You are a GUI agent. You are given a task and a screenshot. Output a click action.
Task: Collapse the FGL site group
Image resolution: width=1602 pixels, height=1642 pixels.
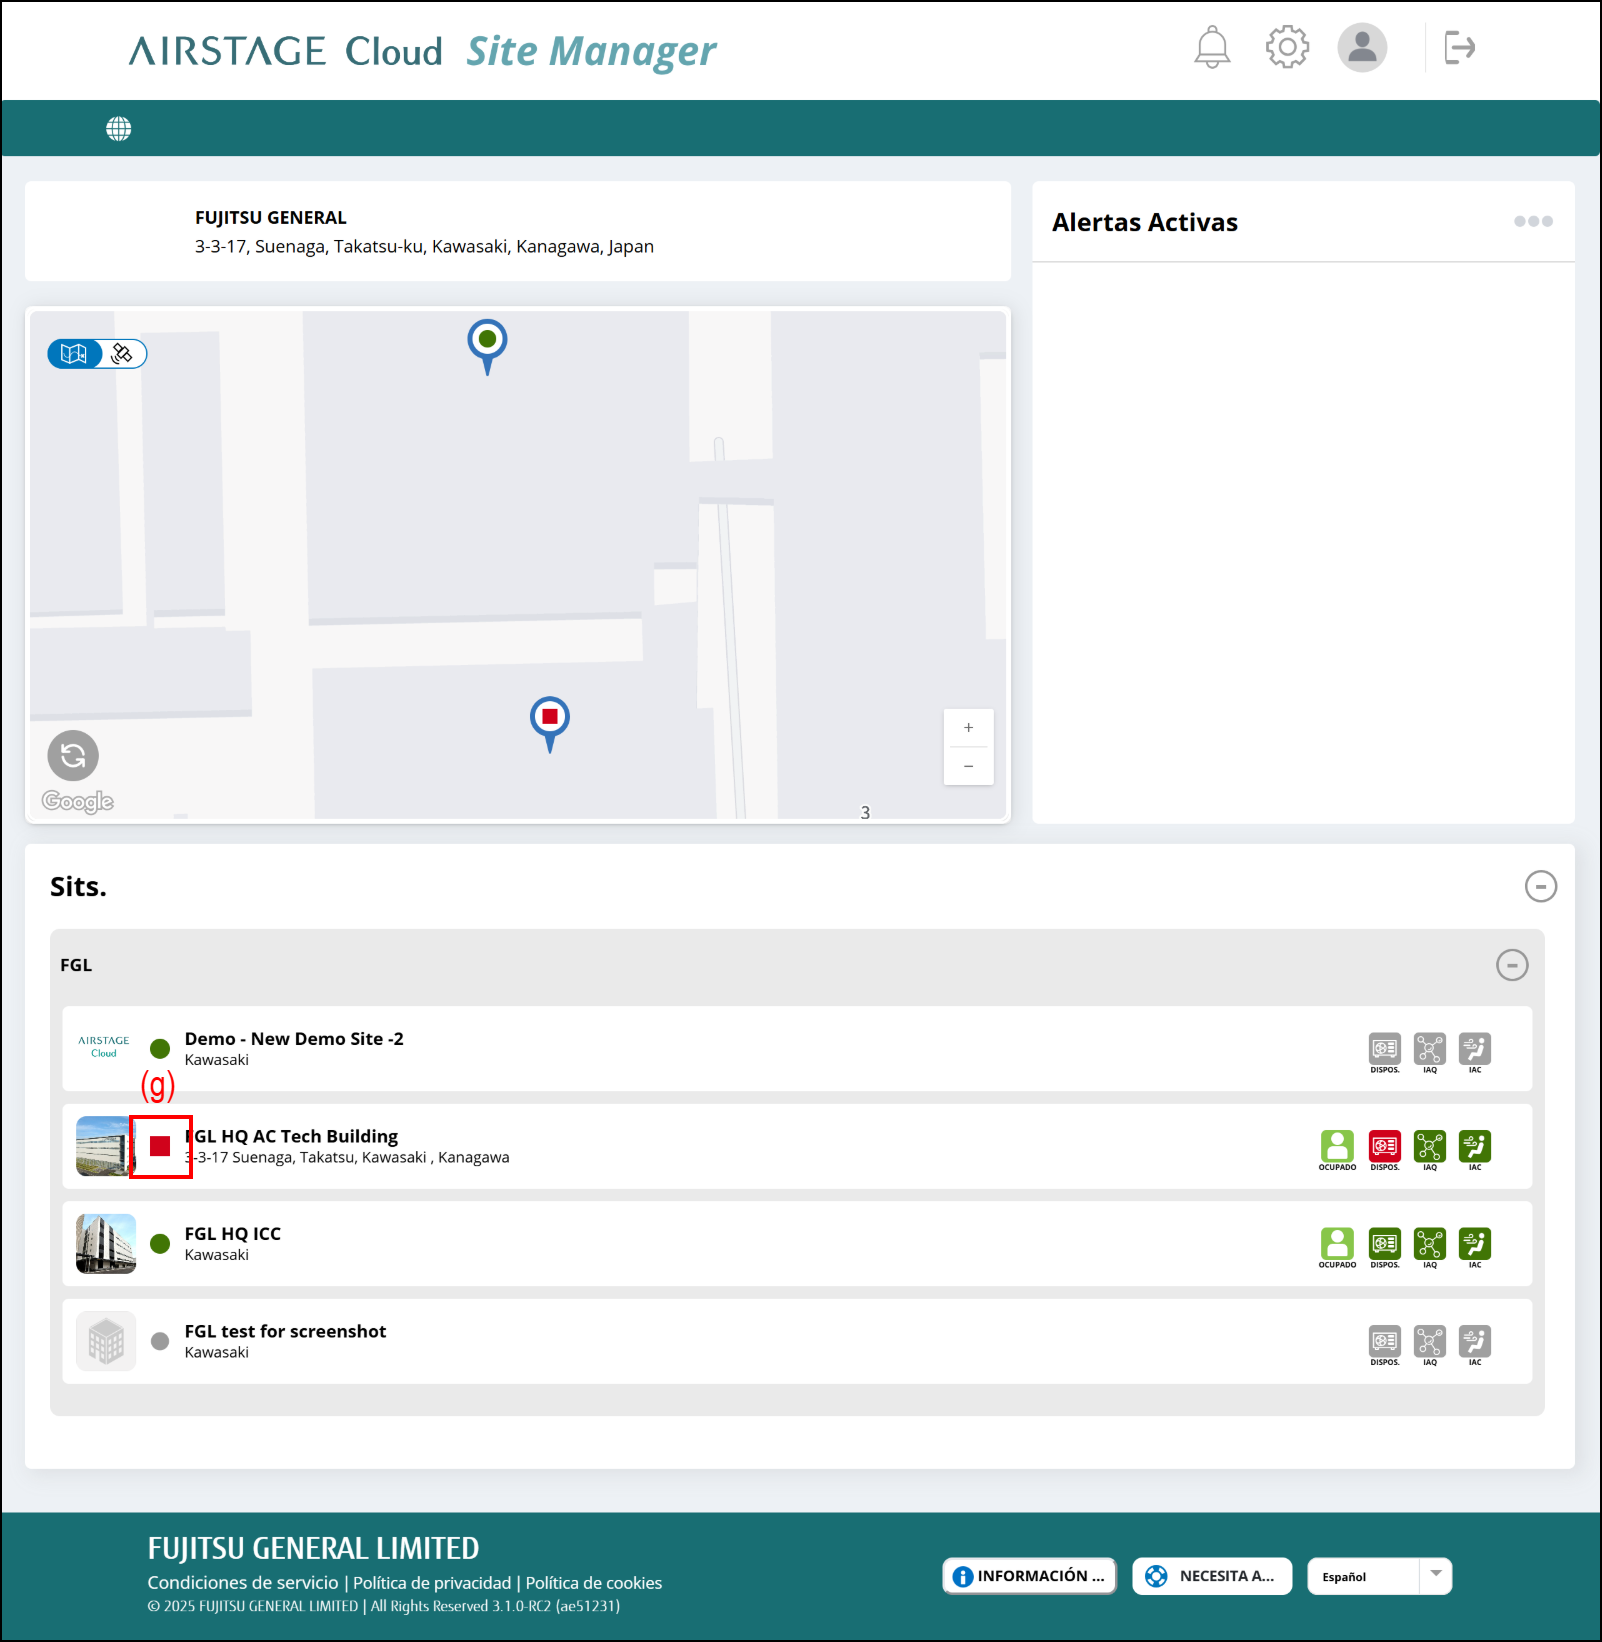1512,965
